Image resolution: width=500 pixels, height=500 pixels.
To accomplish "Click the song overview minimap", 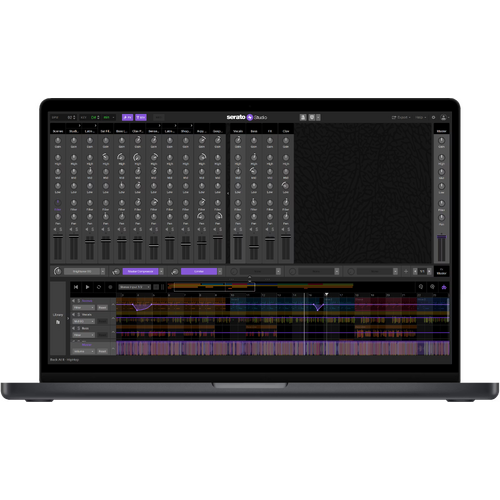I will click(x=260, y=286).
